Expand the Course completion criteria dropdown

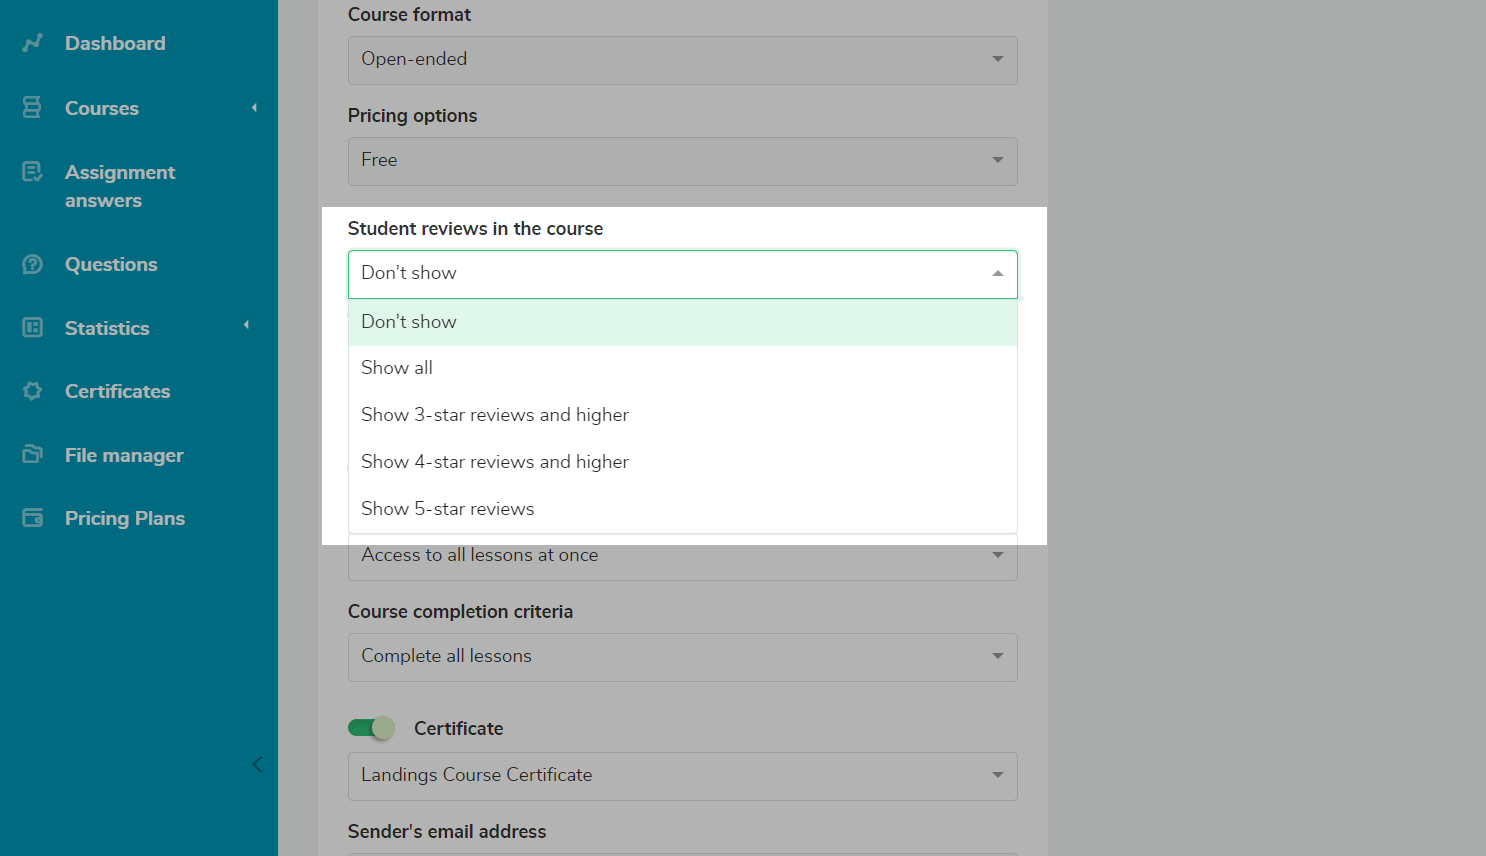point(682,657)
